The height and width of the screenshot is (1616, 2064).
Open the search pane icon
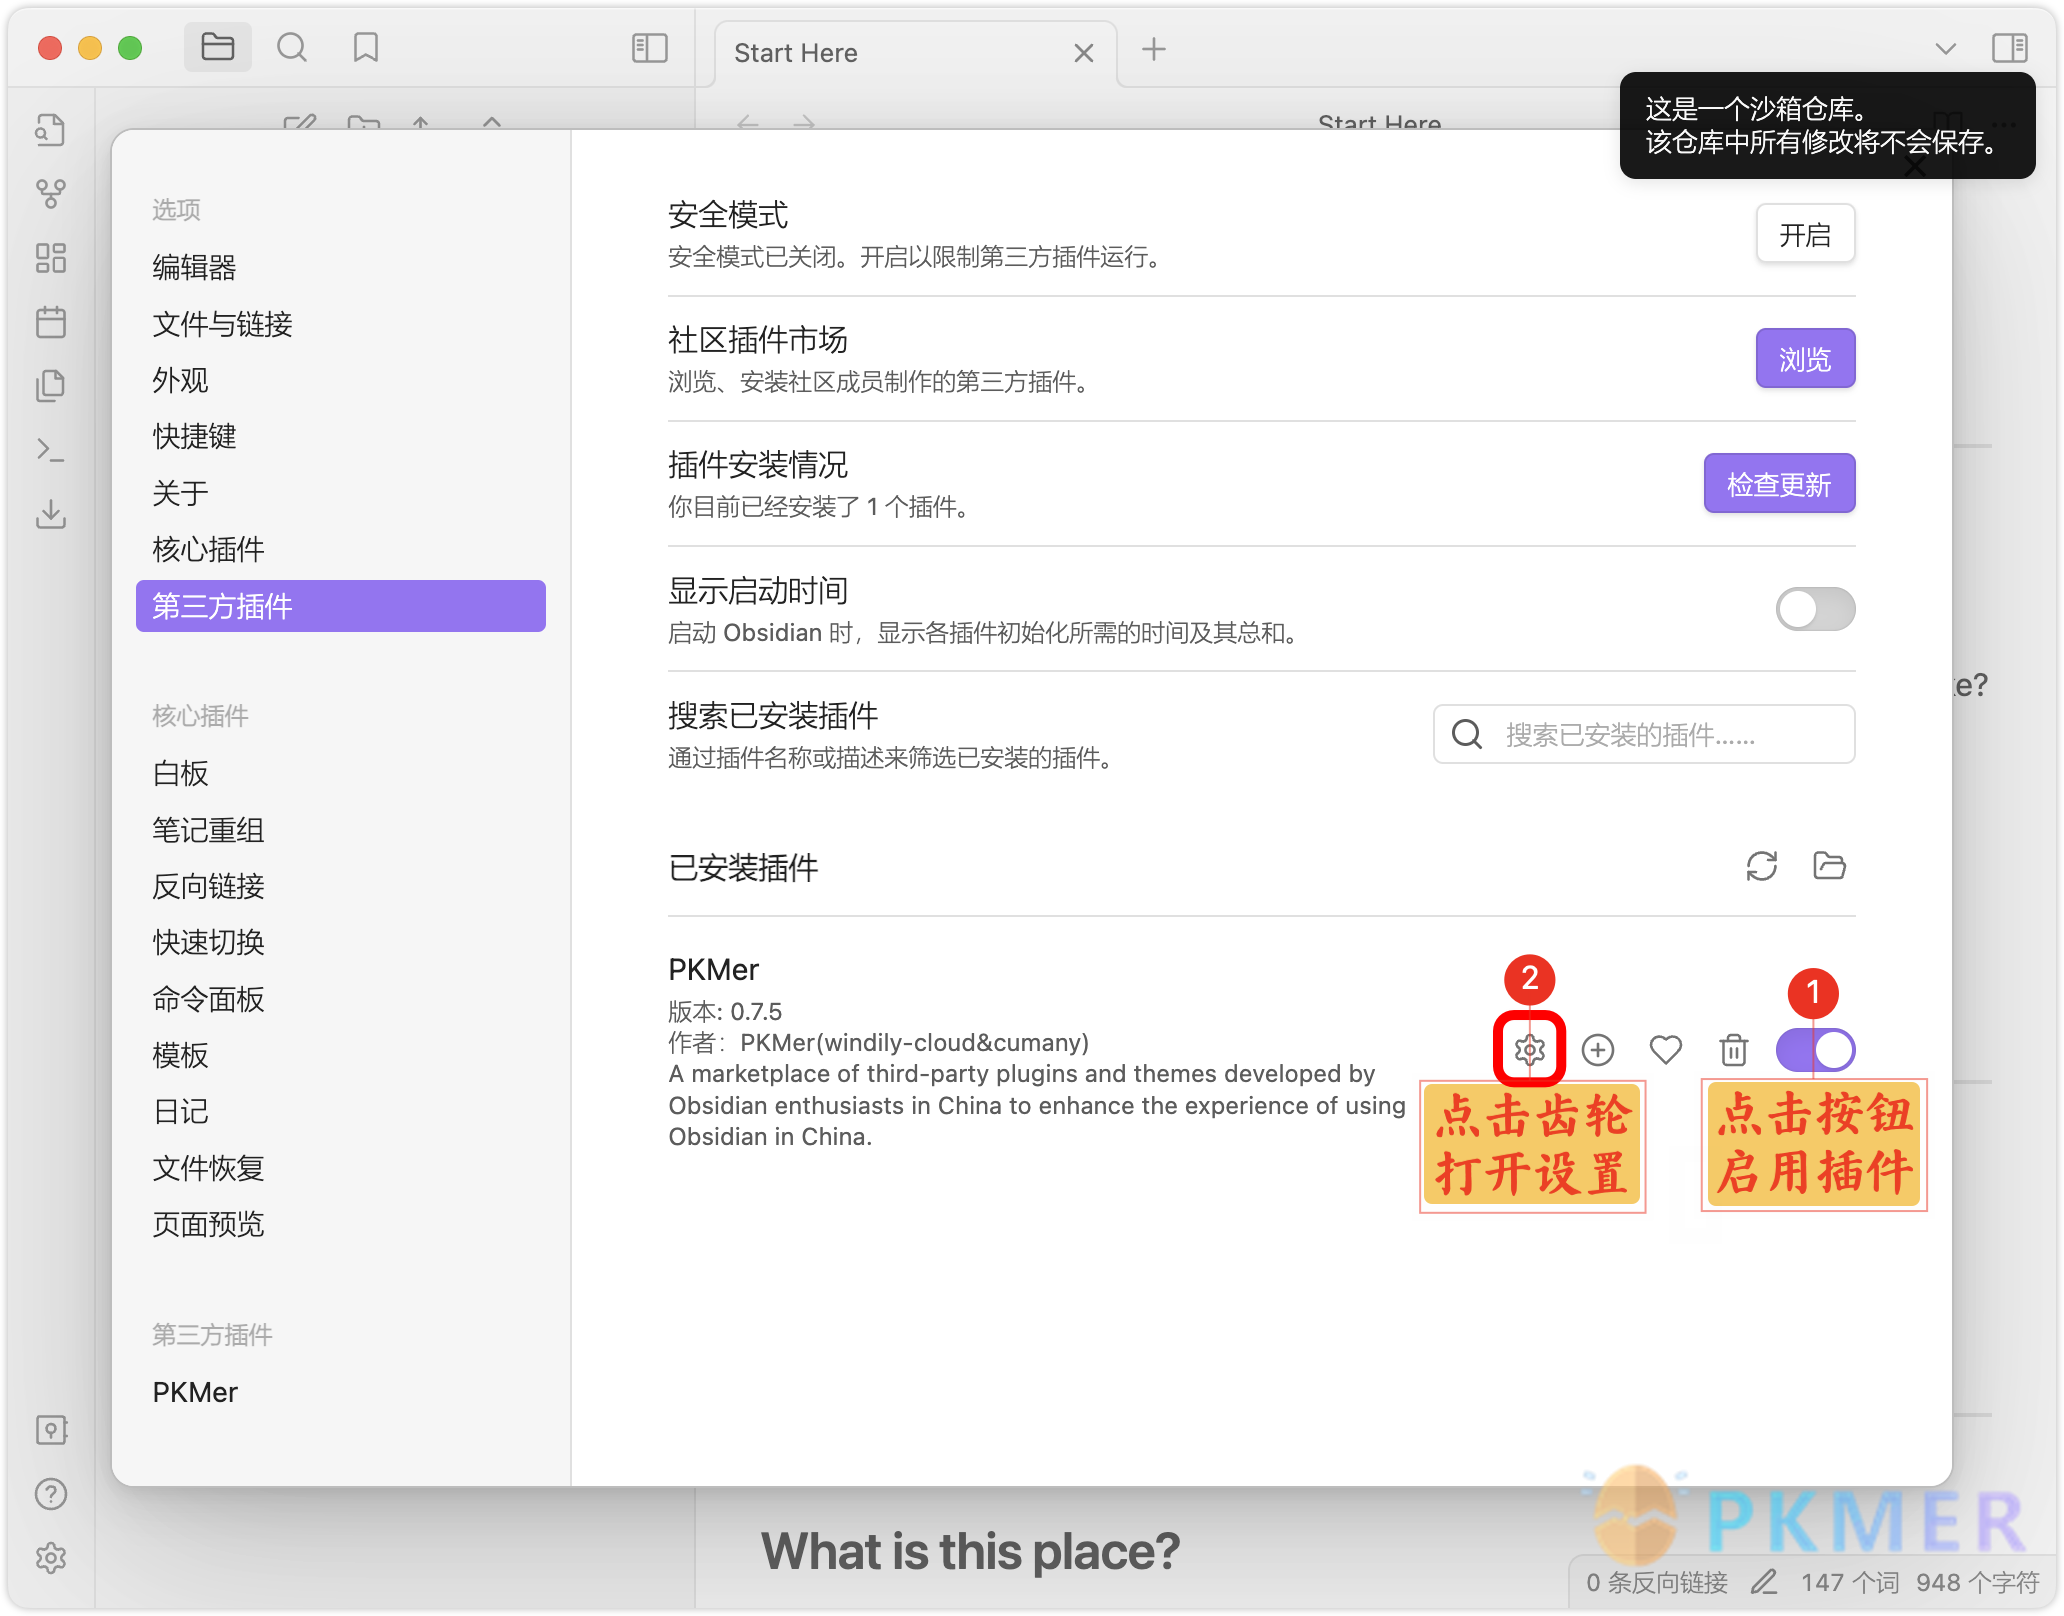tap(292, 47)
